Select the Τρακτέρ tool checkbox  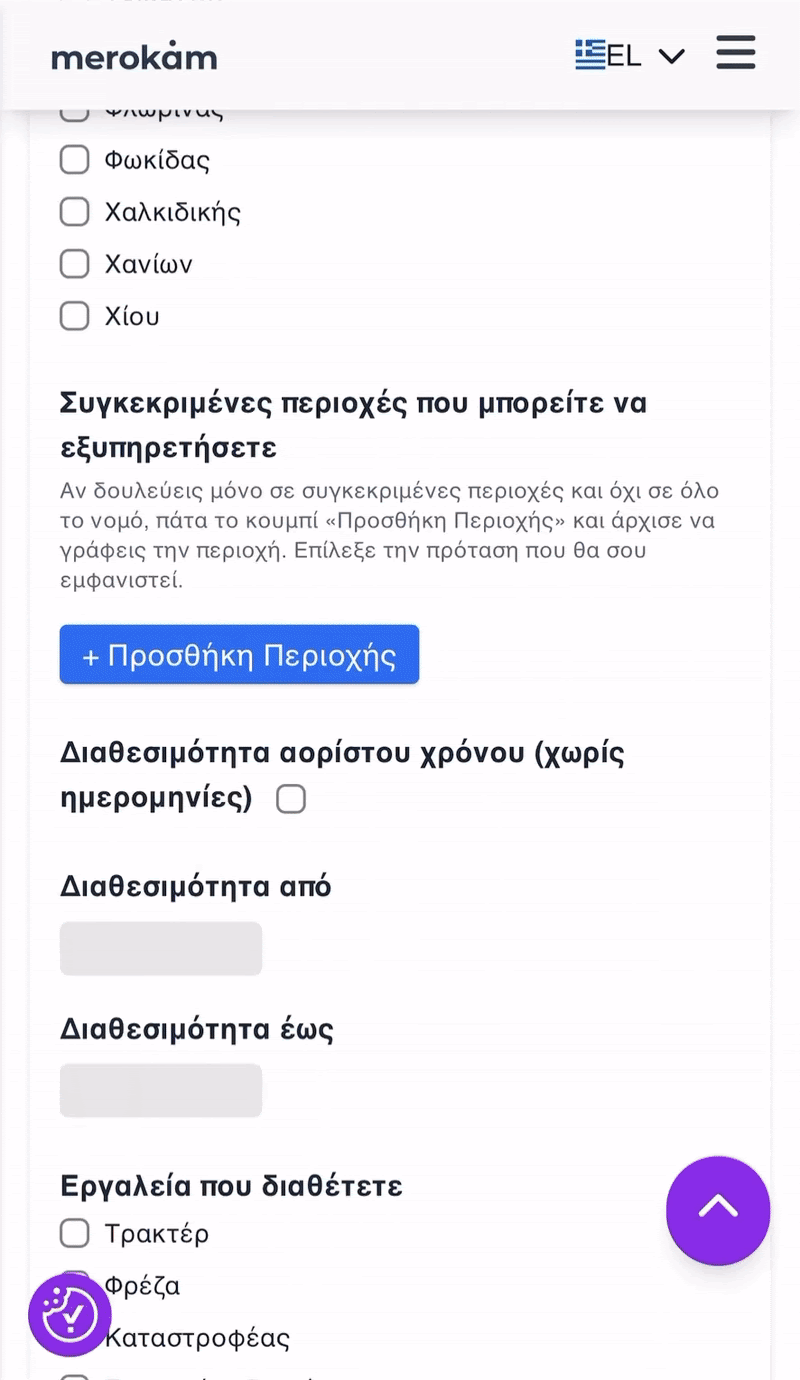coord(75,1233)
